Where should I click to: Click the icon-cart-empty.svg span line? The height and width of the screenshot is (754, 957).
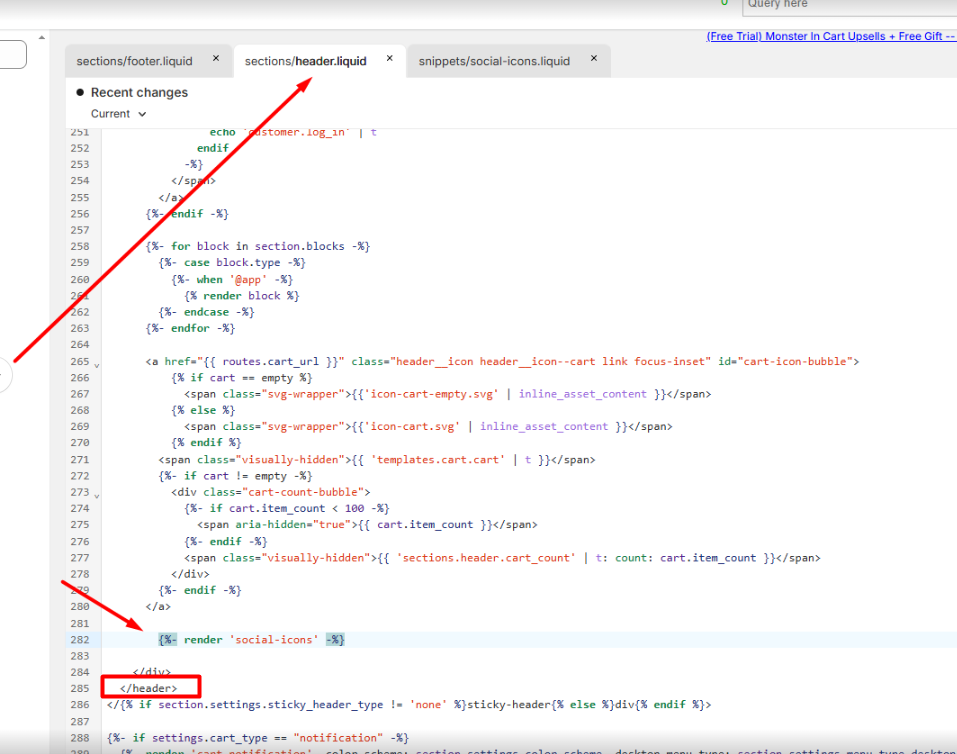pos(448,394)
